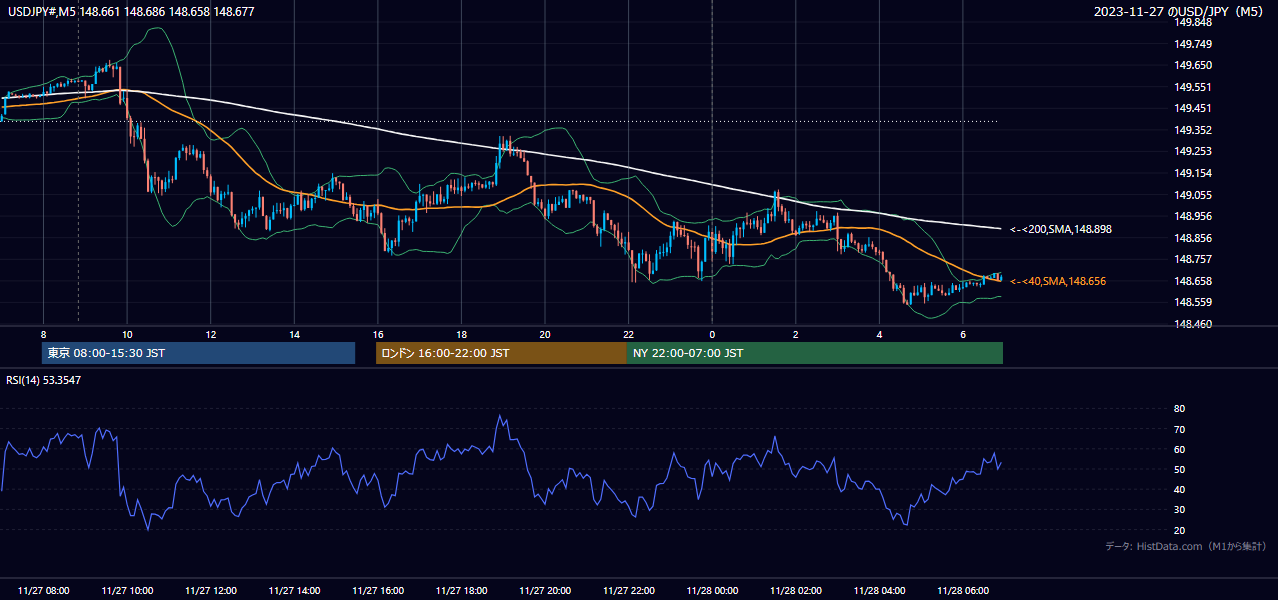1278x600 pixels.
Task: Click price axis label 148.658
Action: [1194, 281]
